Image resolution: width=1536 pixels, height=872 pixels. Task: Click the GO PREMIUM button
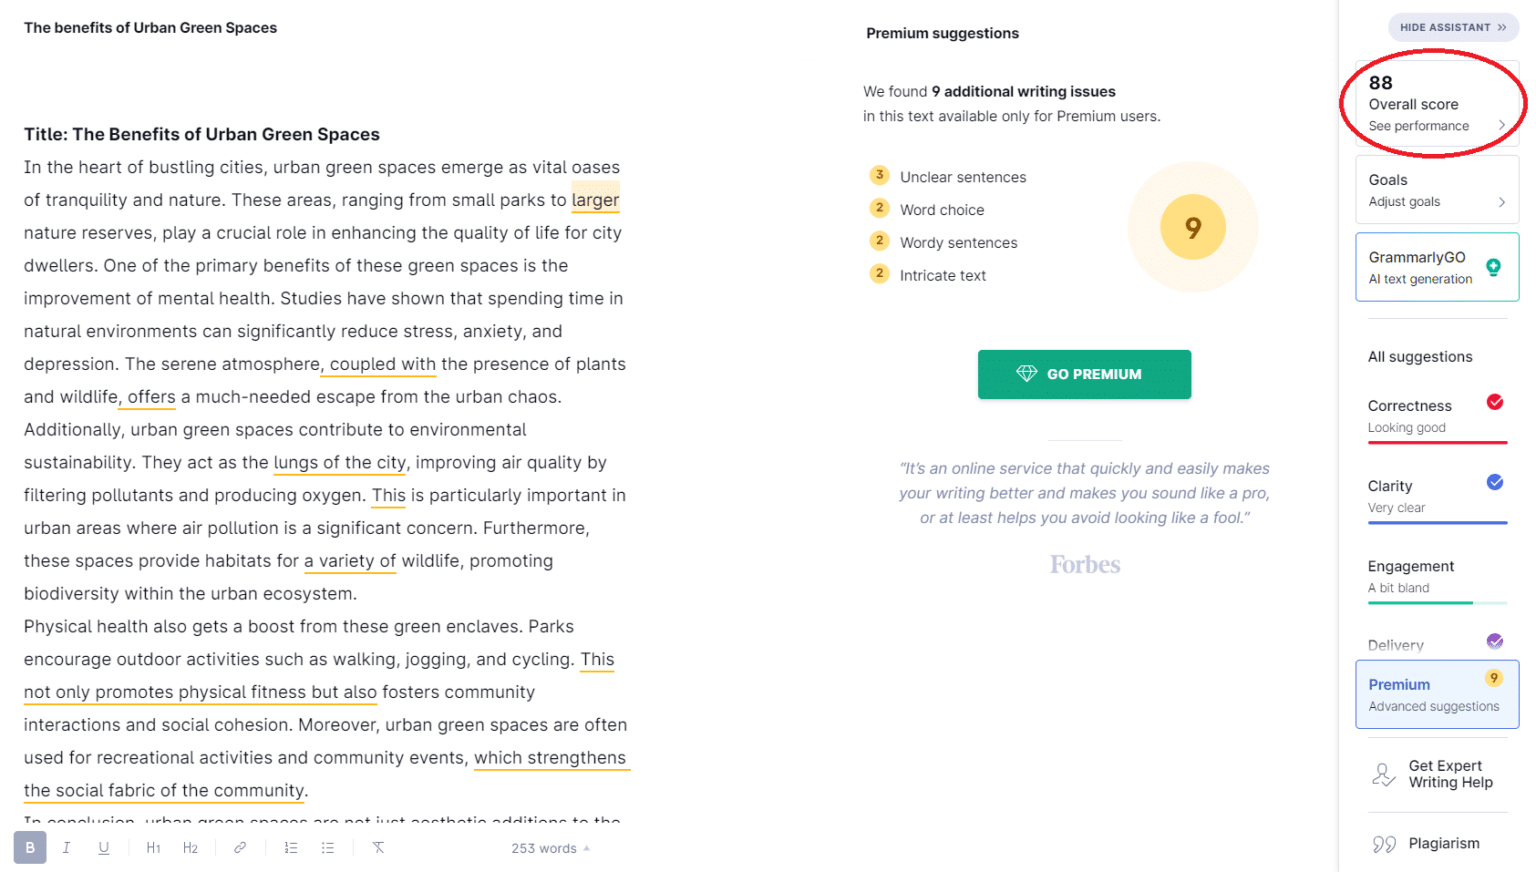[x=1084, y=374]
